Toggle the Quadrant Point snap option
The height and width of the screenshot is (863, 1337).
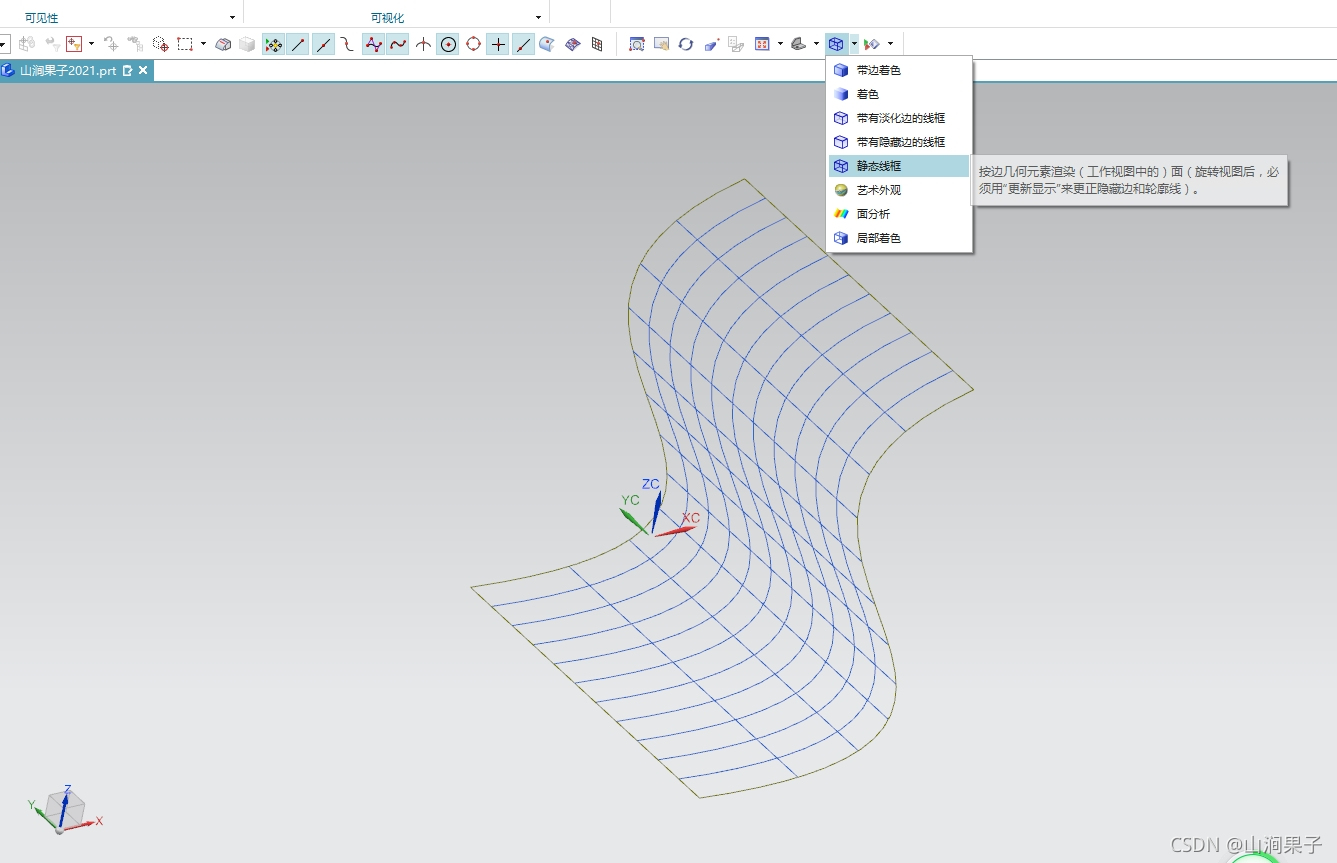(473, 44)
